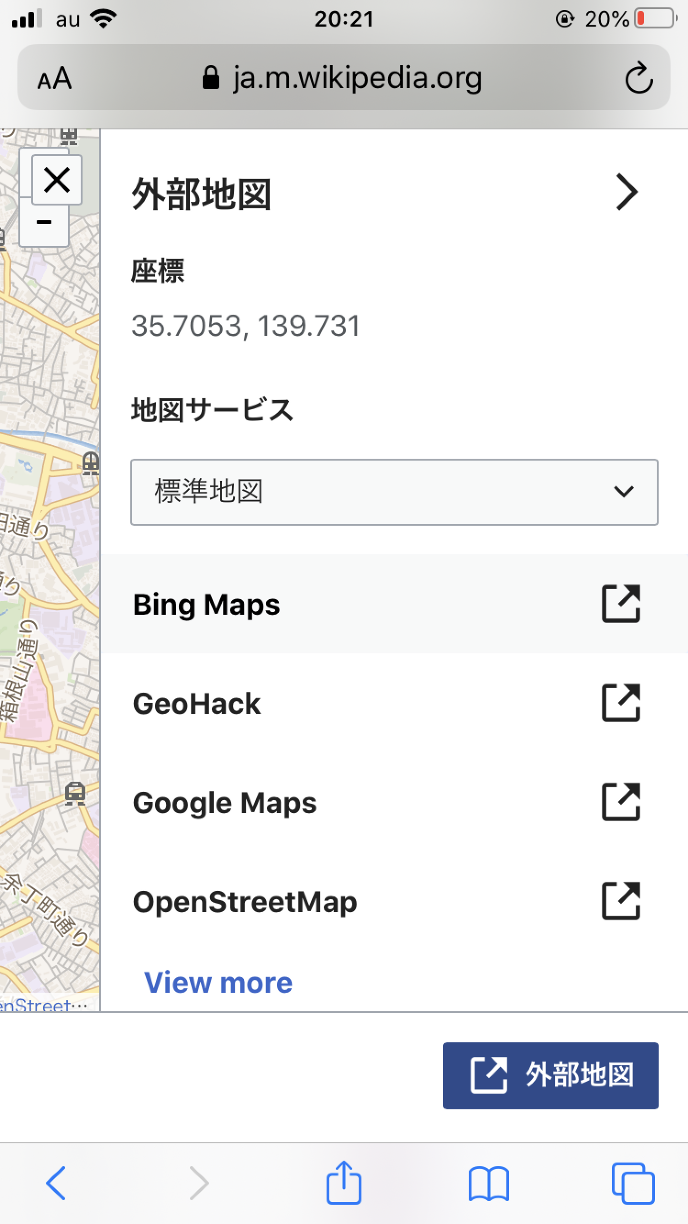Open GeoHack external link icon
The height and width of the screenshot is (1224, 688).
click(x=620, y=703)
